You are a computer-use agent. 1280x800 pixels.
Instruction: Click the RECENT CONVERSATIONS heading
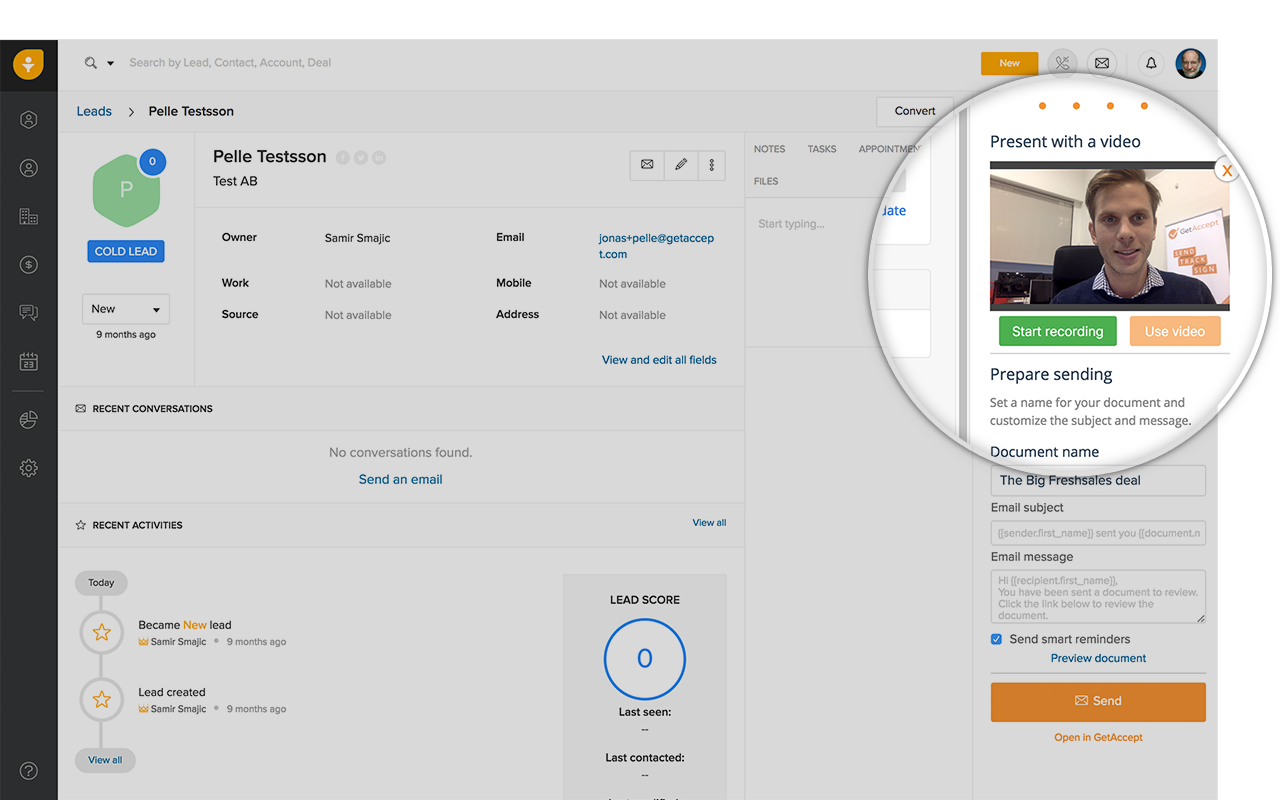(152, 408)
